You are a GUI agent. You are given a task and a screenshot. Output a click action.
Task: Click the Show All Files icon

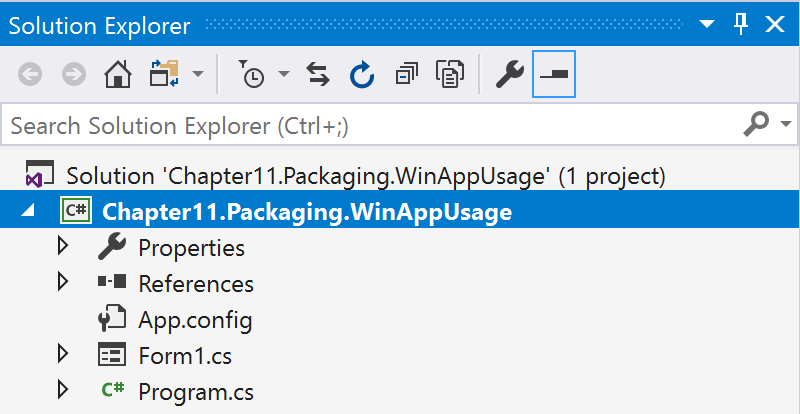tap(450, 75)
